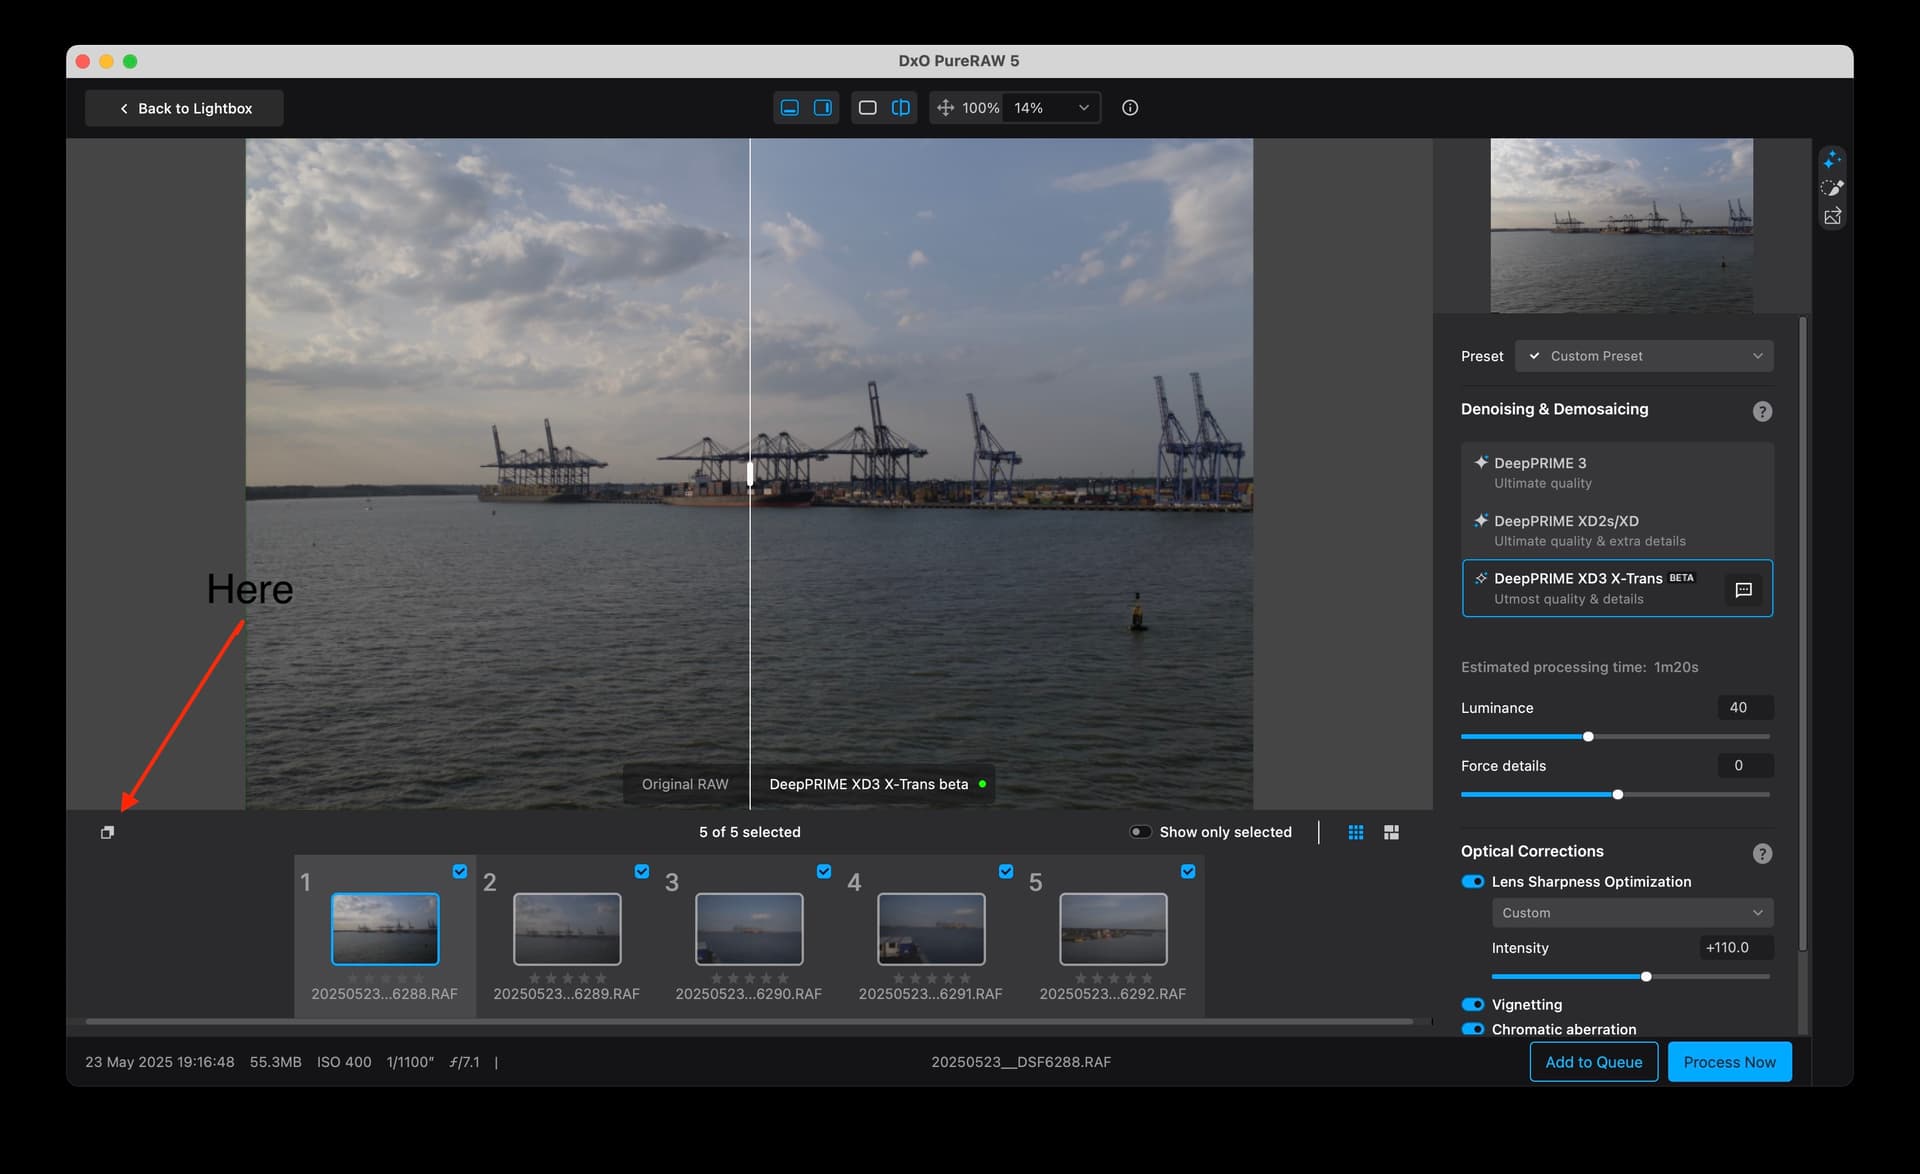Open the Denoising & Demosaicing help icon
1920x1174 pixels.
click(x=1762, y=411)
